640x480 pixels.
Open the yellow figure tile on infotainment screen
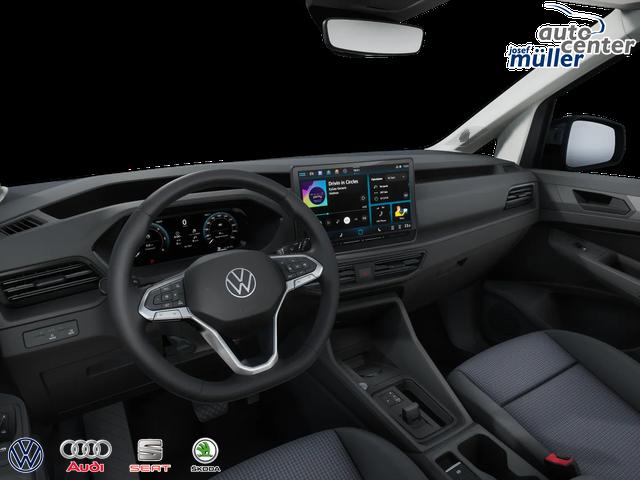point(401,213)
